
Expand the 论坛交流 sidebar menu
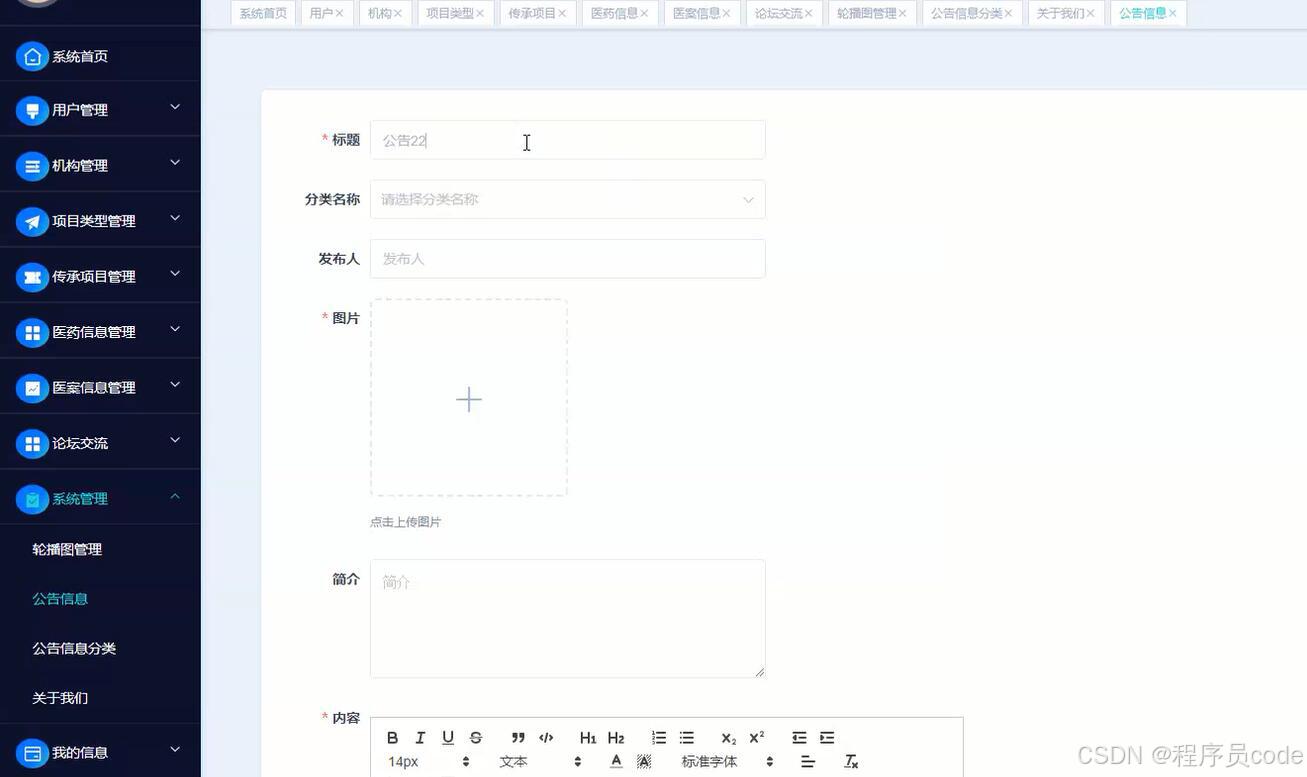(x=100, y=443)
